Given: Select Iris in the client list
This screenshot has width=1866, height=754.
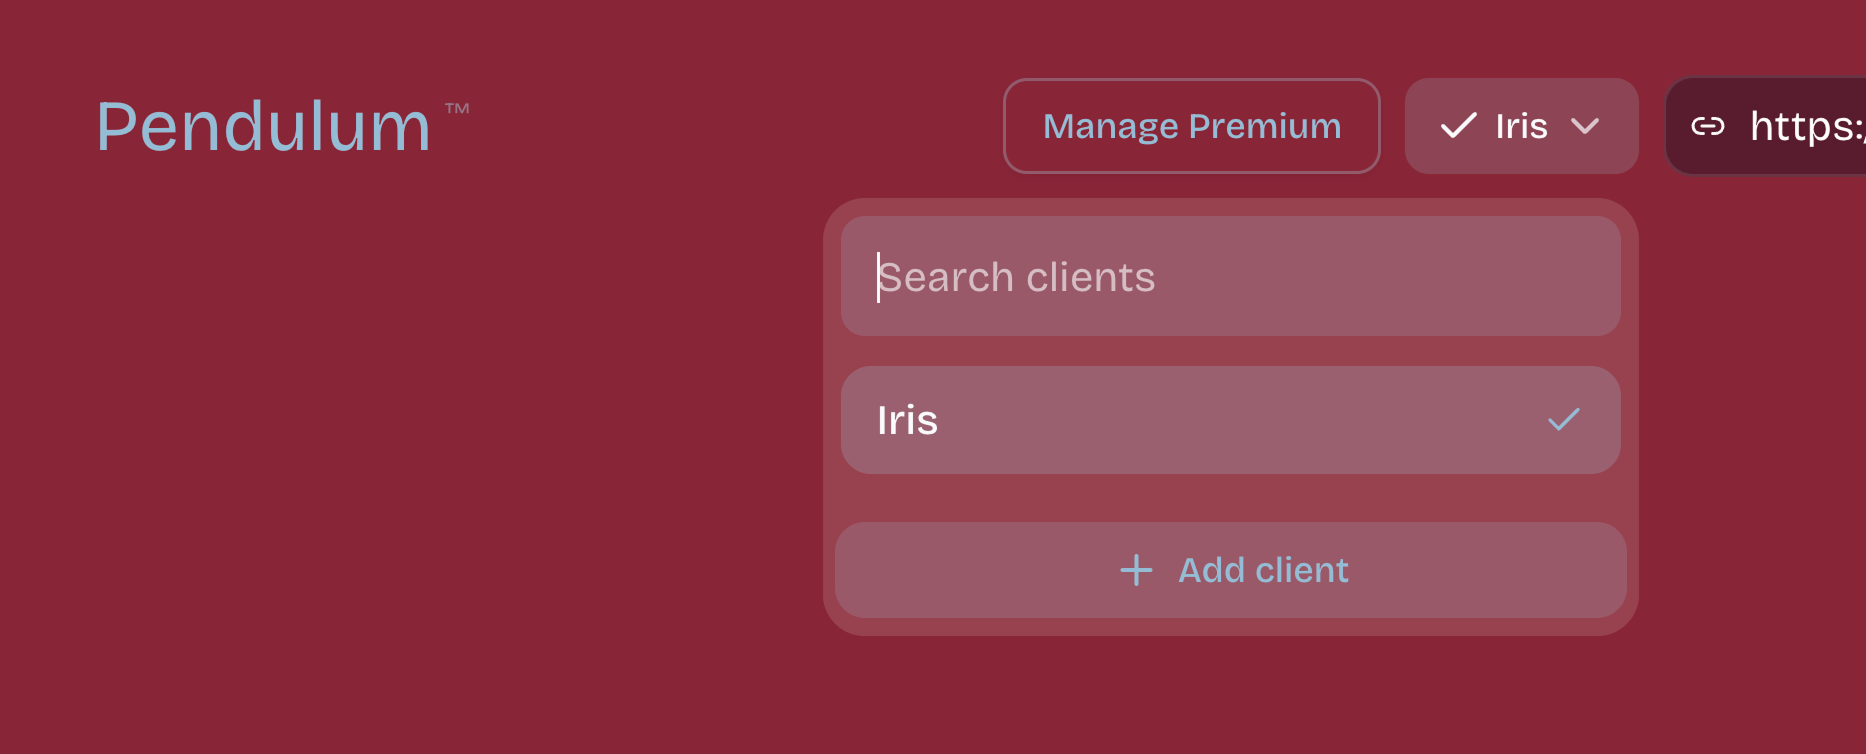Looking at the screenshot, I should 1230,420.
